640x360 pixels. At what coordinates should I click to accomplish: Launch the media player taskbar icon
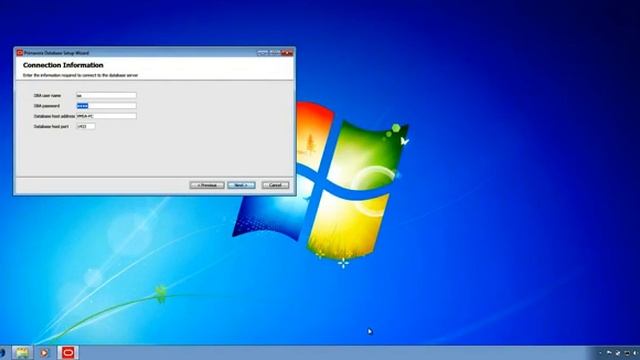tap(44, 353)
